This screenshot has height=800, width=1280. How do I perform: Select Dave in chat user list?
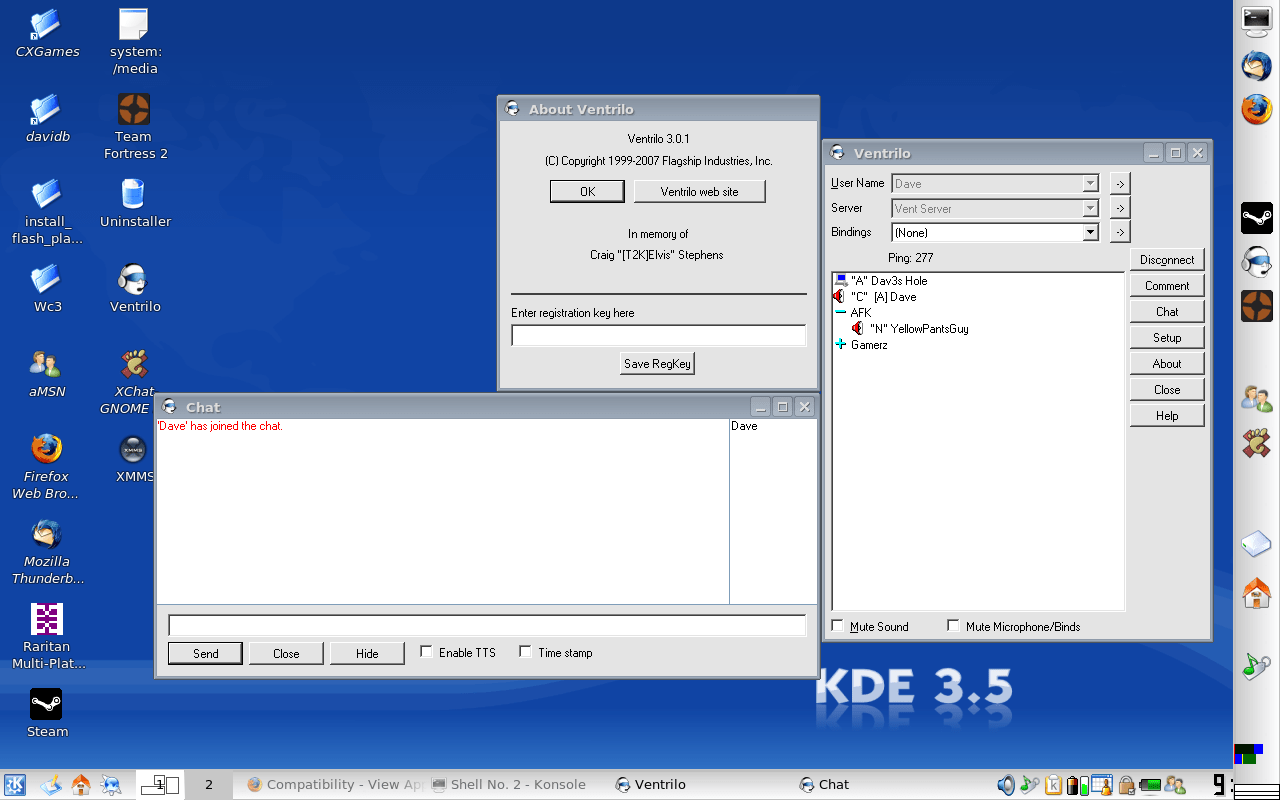click(x=744, y=426)
